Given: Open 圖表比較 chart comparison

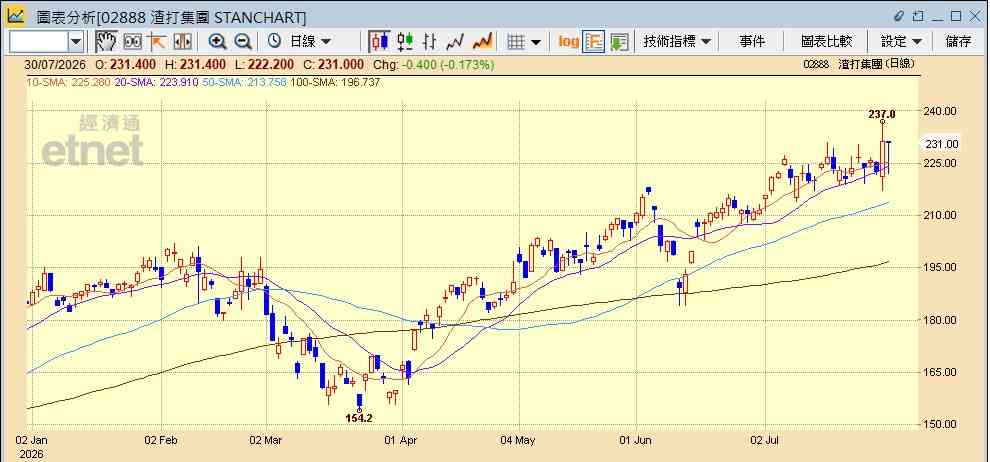Looking at the screenshot, I should [826, 42].
